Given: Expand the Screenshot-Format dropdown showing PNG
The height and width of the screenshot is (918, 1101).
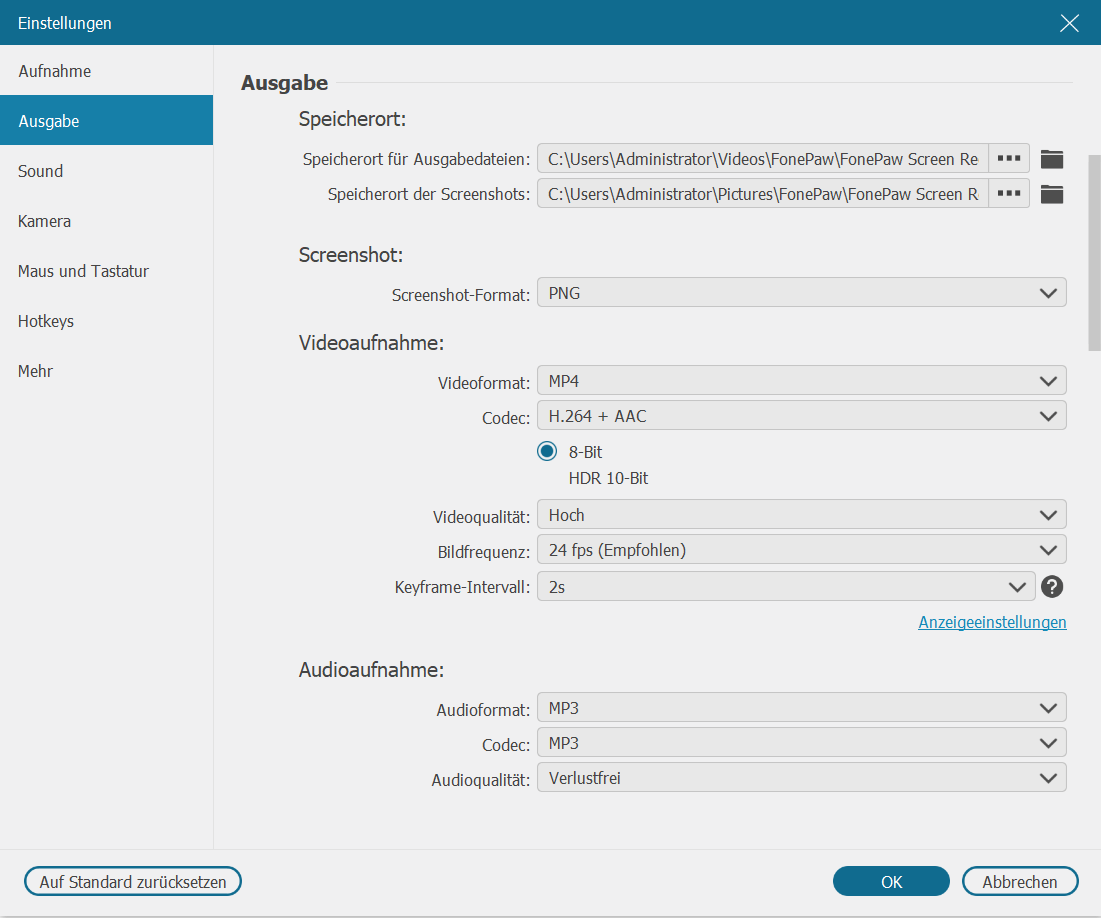Looking at the screenshot, I should (x=801, y=293).
